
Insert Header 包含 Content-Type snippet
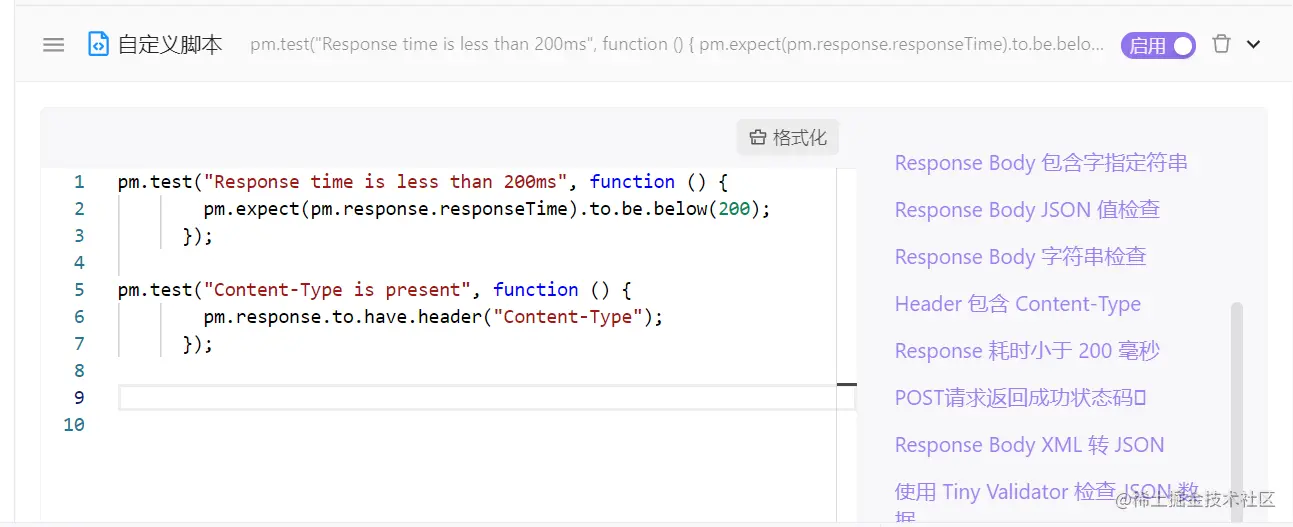pos(1018,304)
